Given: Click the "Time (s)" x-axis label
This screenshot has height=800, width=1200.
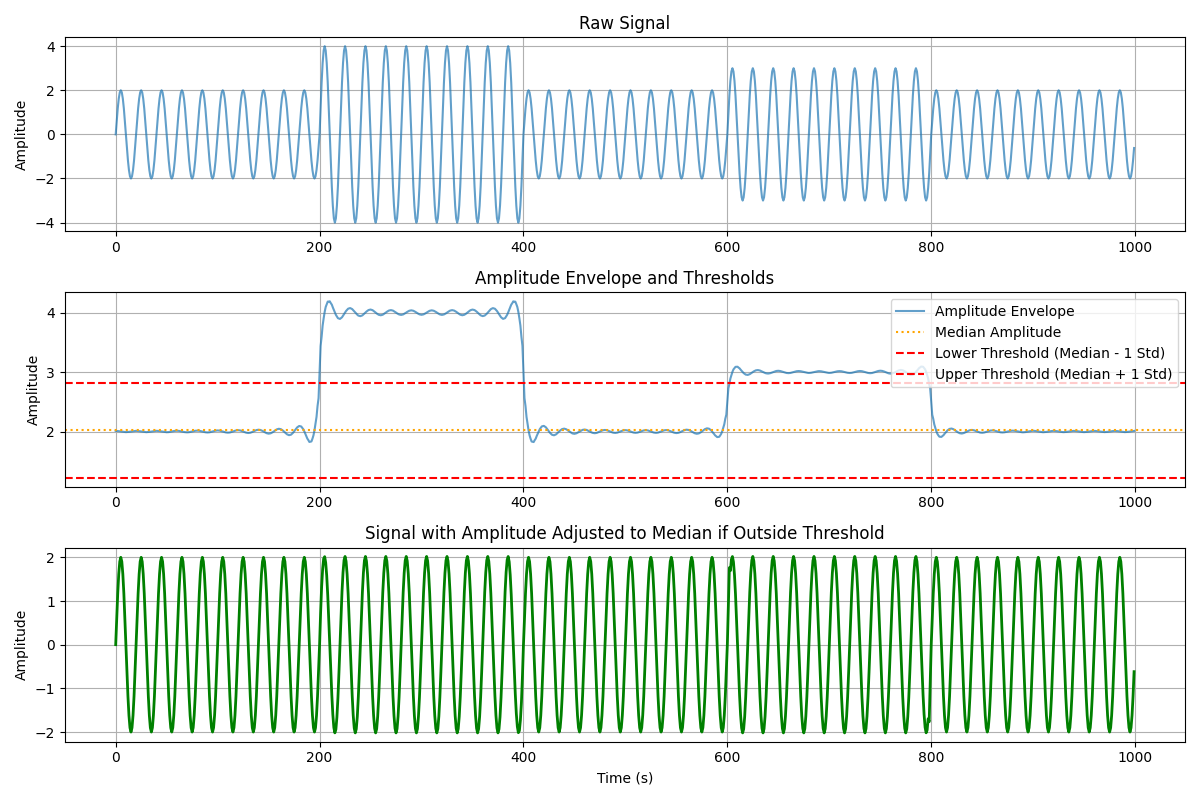Looking at the screenshot, I should (x=624, y=778).
